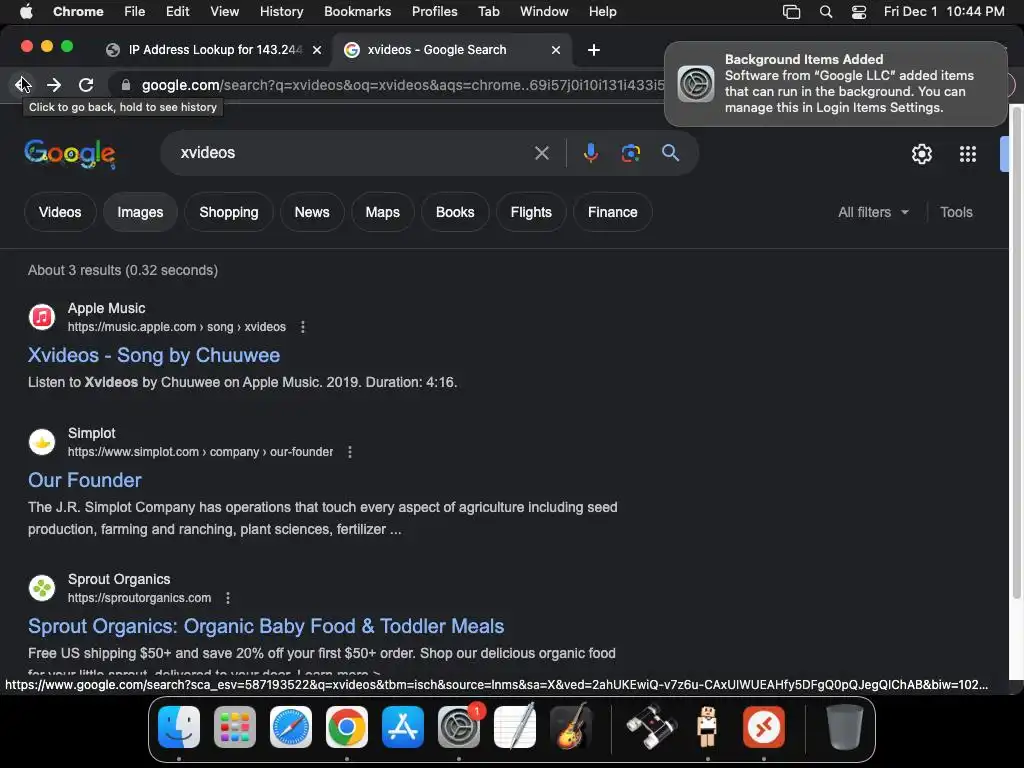1024x768 pixels.
Task: Open Control Center in the menu bar
Action: (x=859, y=11)
